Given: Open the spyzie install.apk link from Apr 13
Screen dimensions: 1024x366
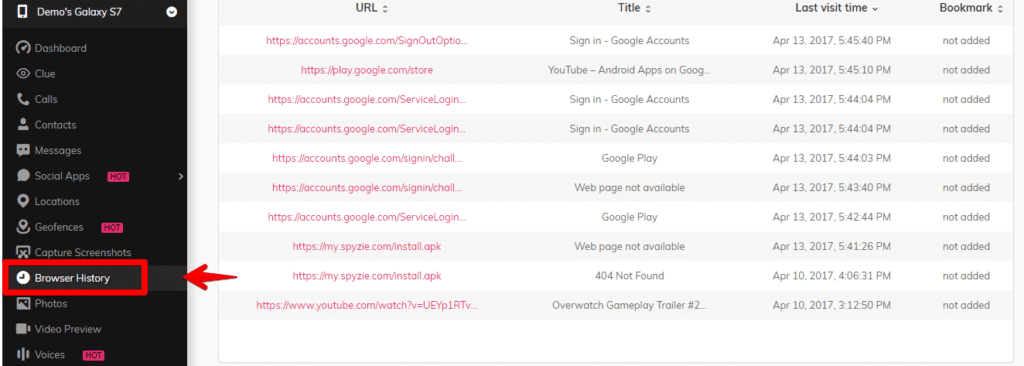Looking at the screenshot, I should tap(367, 246).
